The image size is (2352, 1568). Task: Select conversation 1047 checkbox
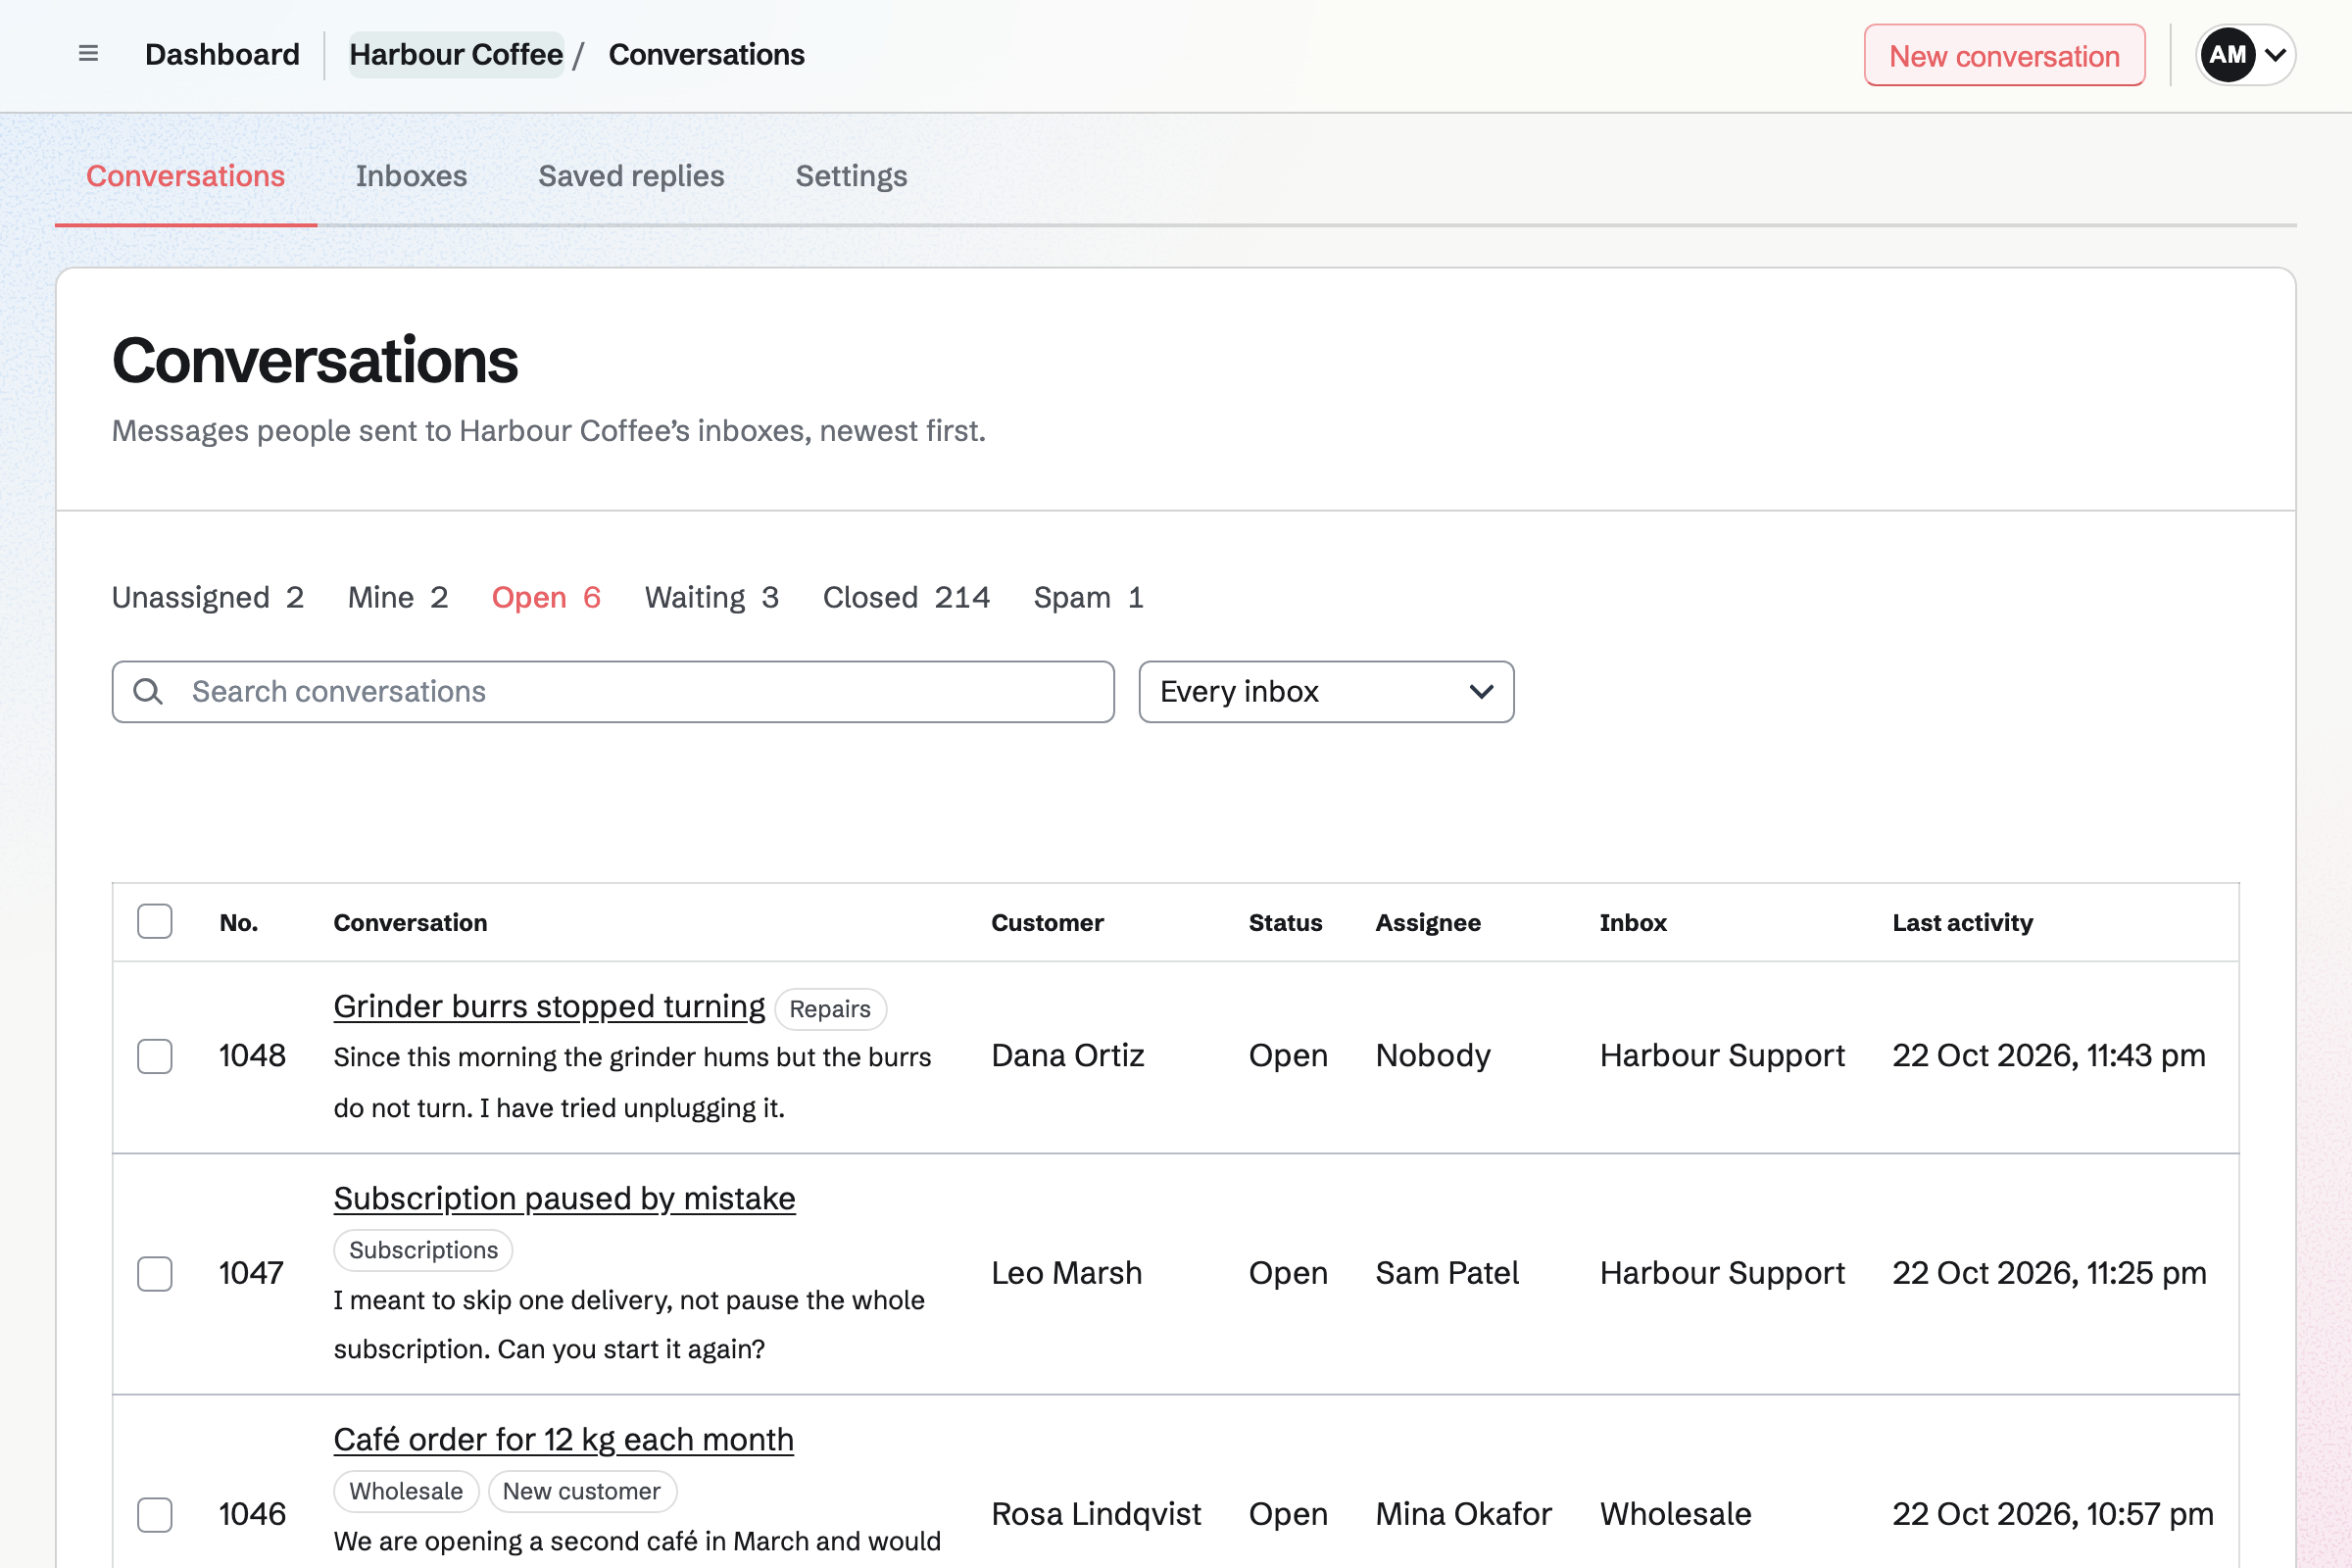coord(155,1273)
